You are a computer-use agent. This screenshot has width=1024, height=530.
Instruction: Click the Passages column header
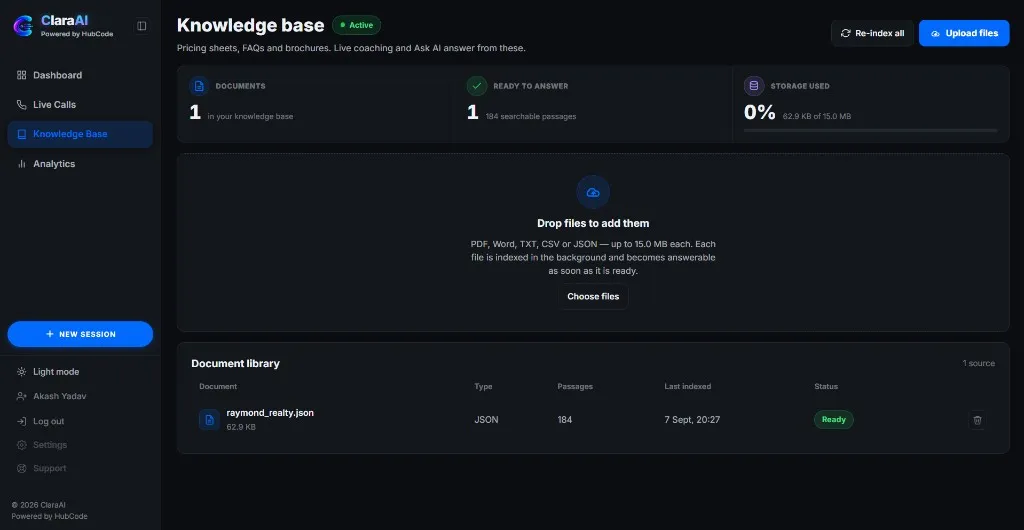pos(575,386)
